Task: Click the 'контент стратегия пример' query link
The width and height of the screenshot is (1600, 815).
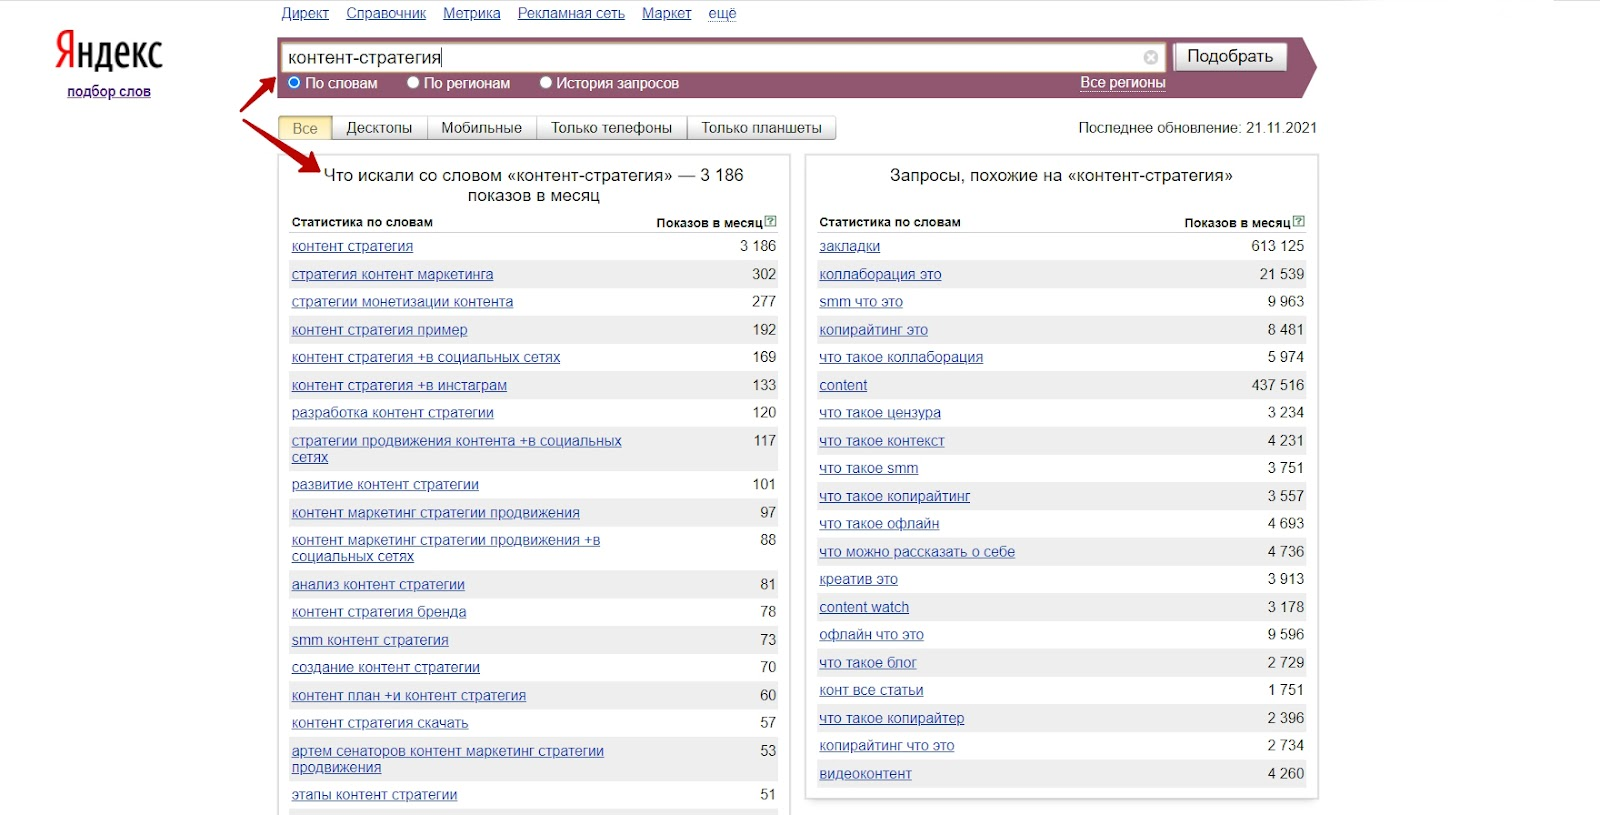Action: 379,330
